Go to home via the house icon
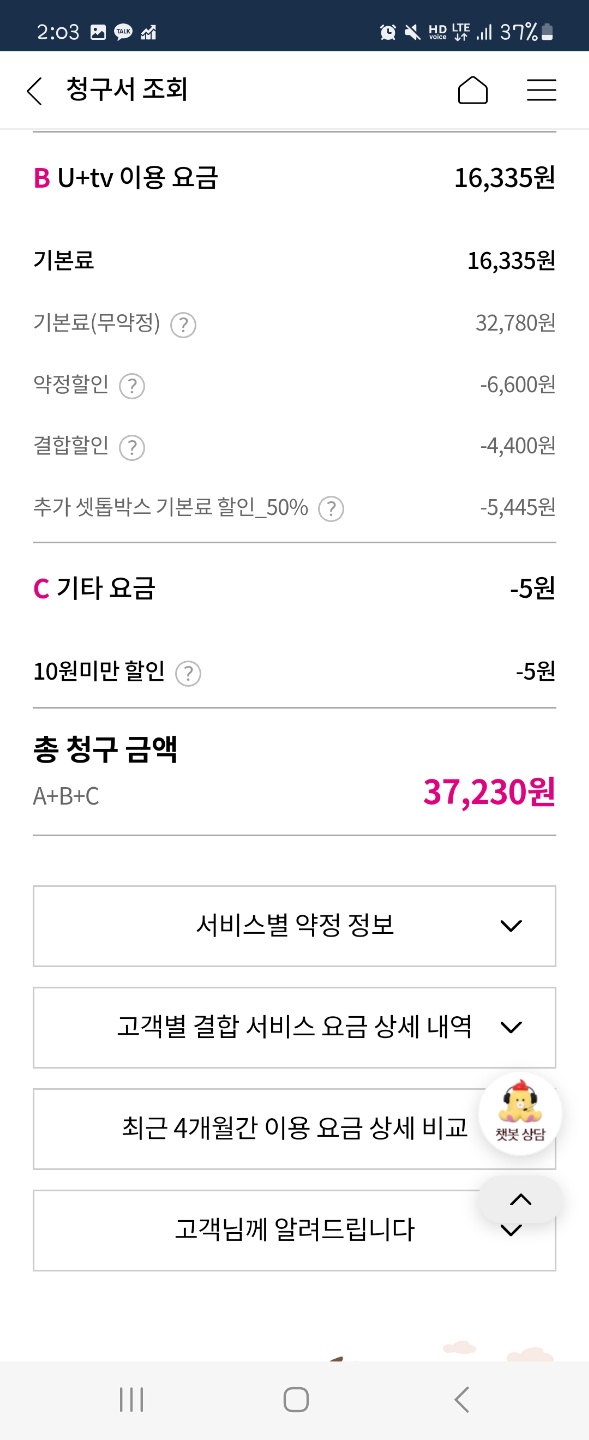 (x=473, y=90)
